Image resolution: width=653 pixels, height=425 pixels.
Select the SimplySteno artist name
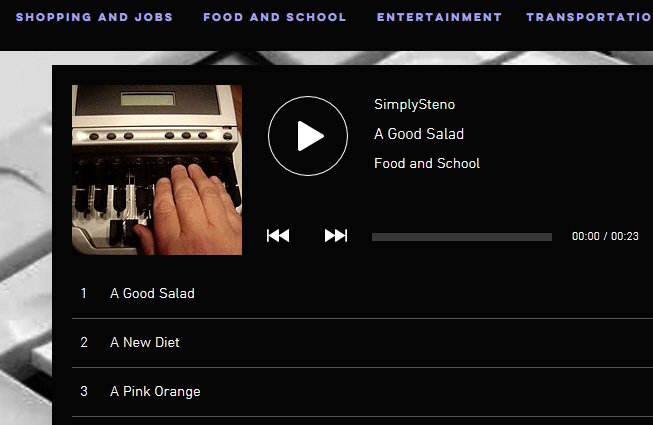pos(414,104)
